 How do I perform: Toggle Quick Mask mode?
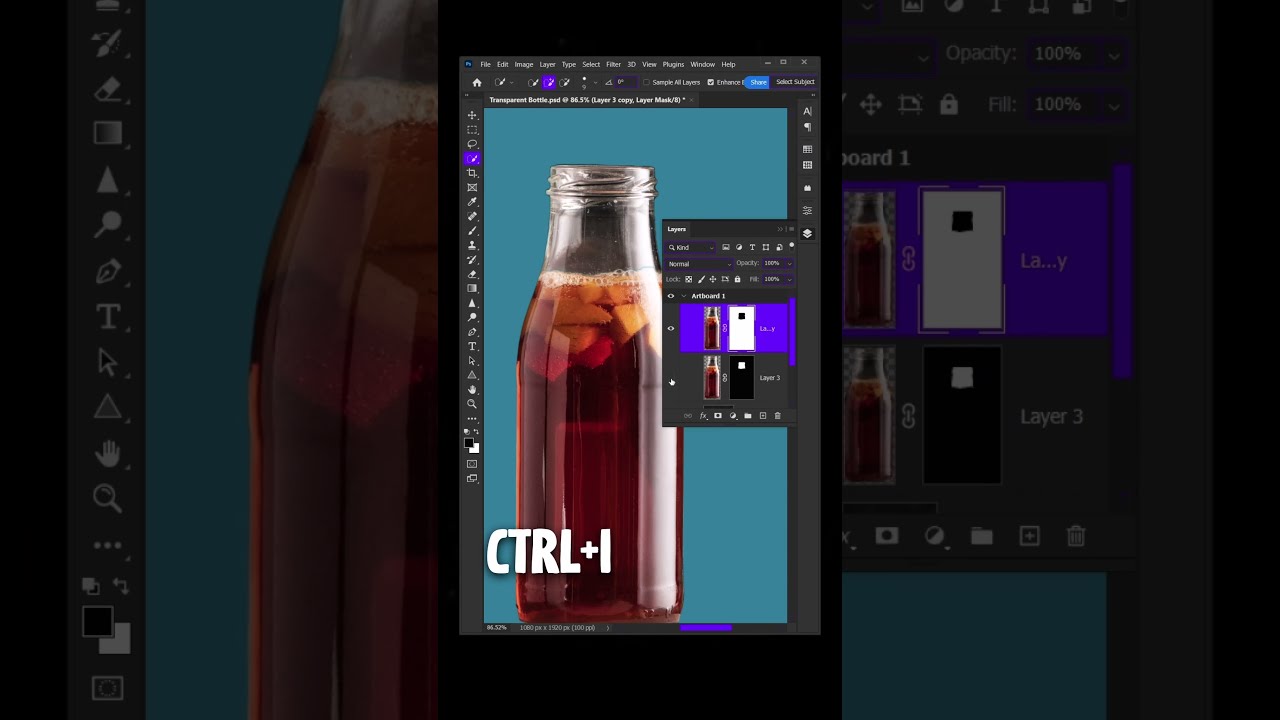point(472,464)
